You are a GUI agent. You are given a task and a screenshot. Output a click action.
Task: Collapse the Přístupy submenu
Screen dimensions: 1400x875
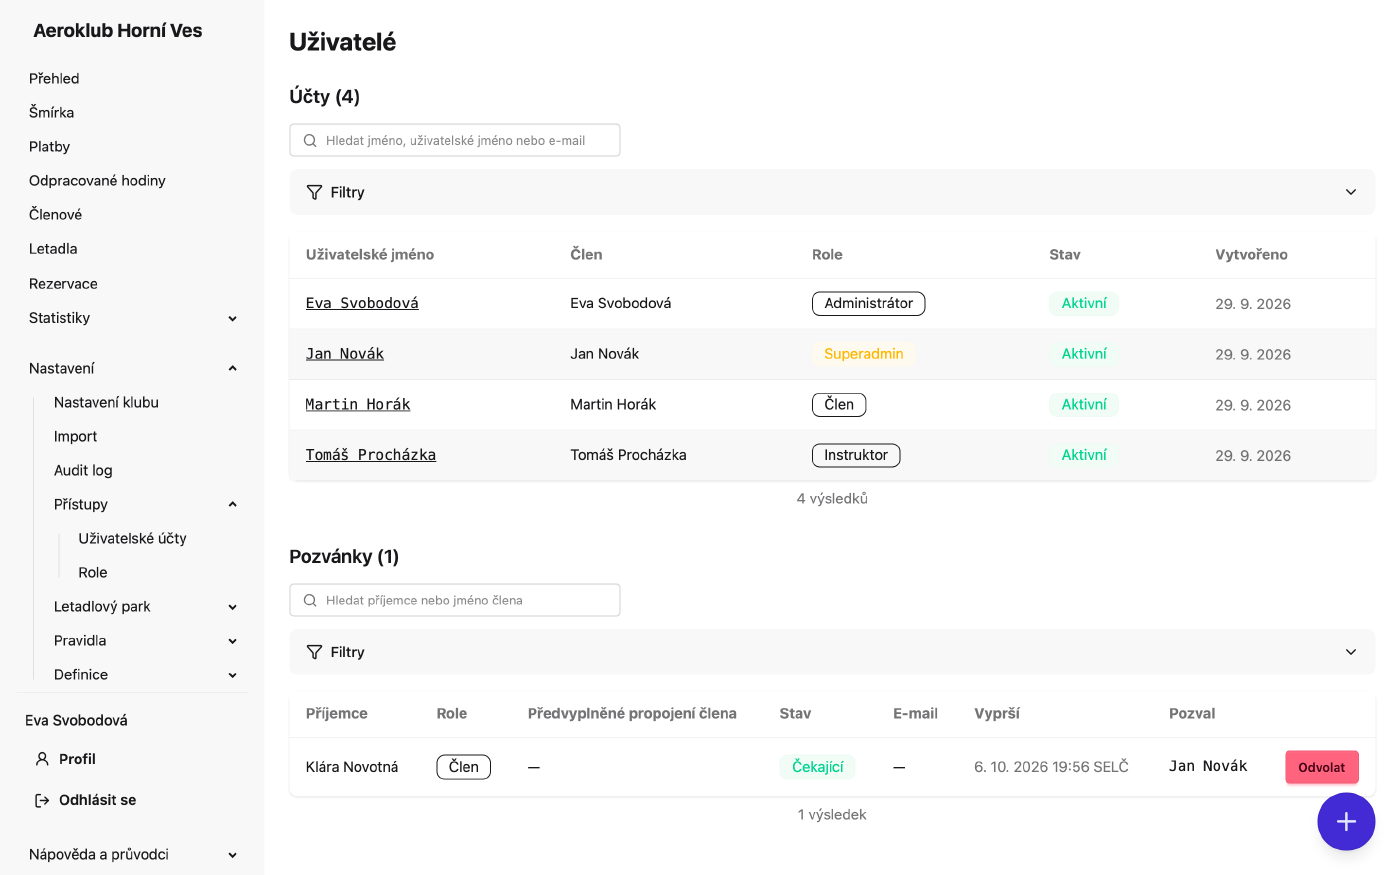pyautogui.click(x=232, y=504)
